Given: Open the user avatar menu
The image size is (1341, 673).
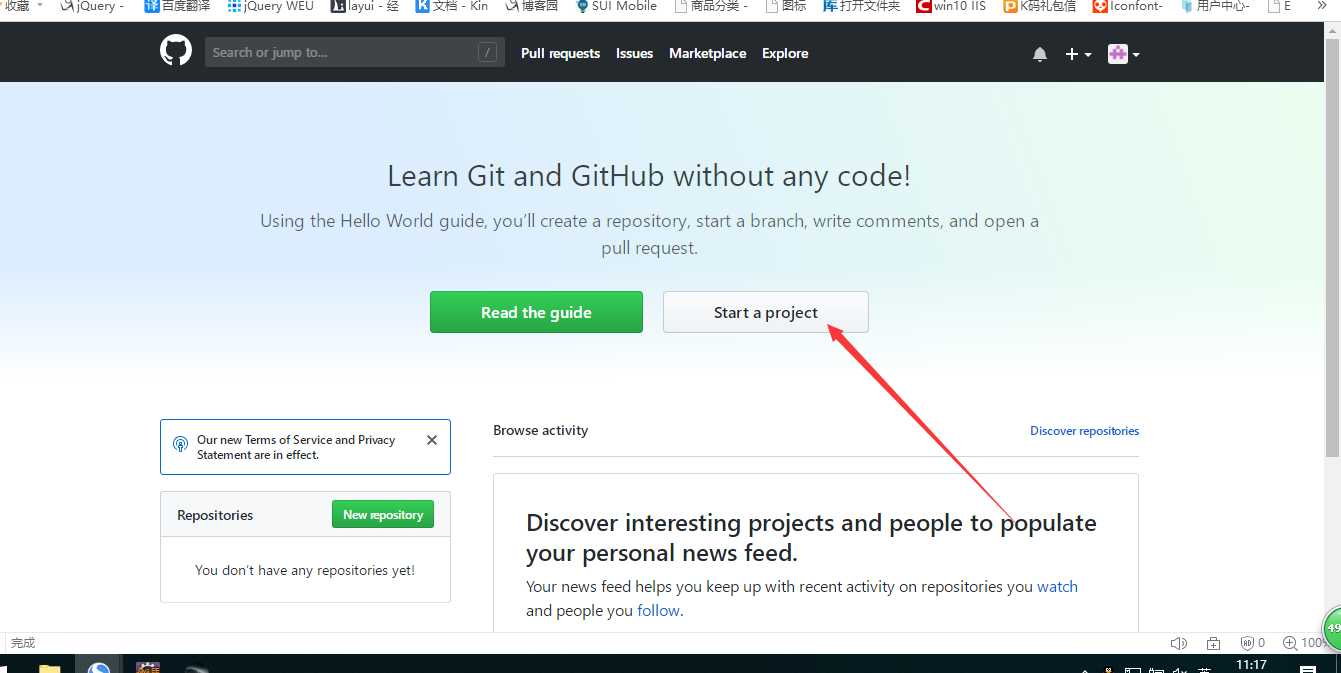Looking at the screenshot, I should (x=1124, y=54).
